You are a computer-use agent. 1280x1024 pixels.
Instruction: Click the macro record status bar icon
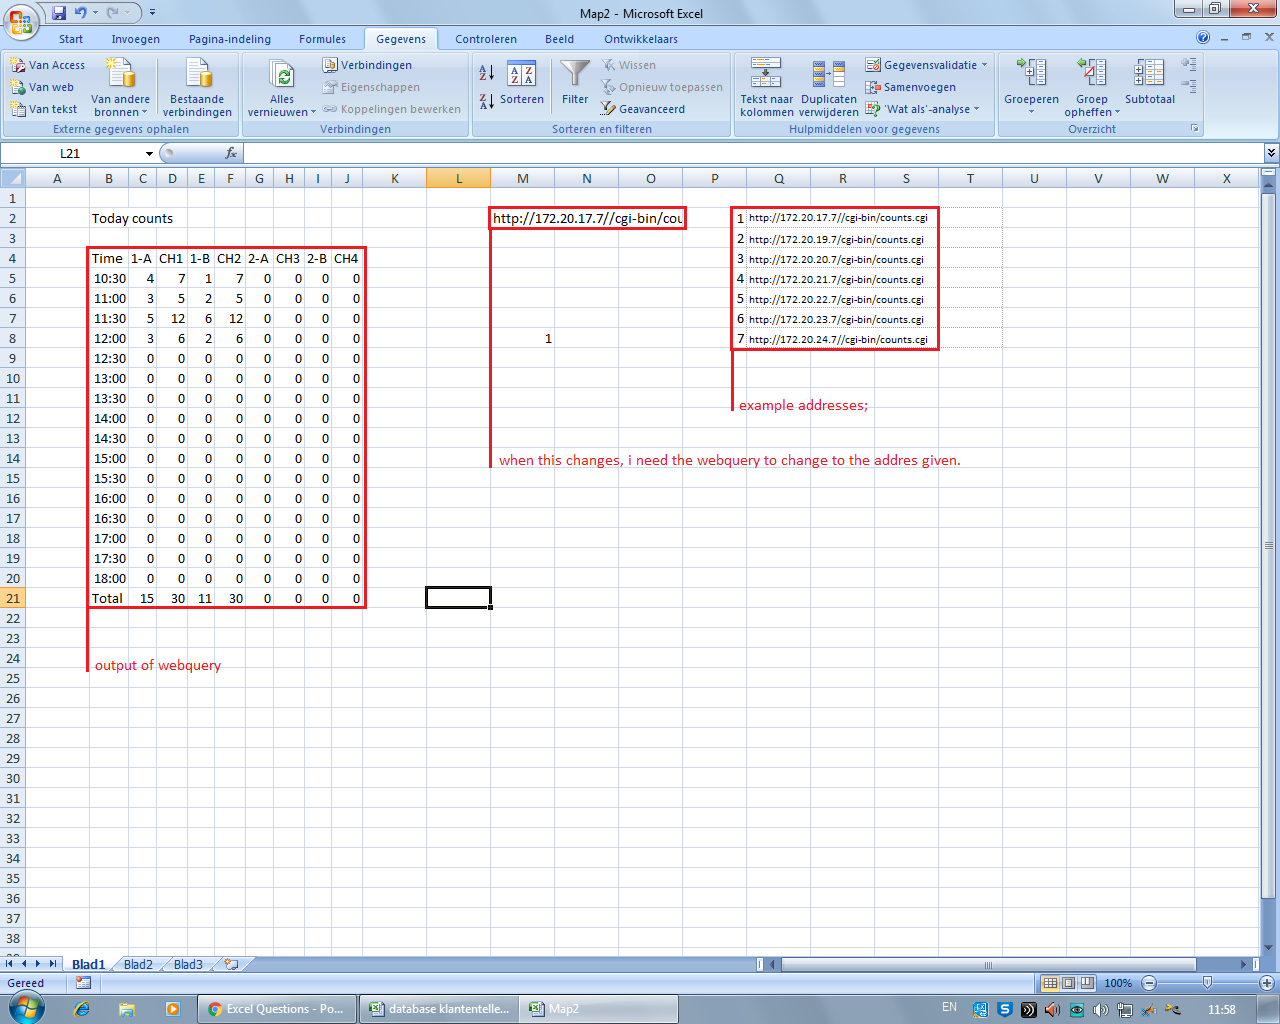click(83, 983)
